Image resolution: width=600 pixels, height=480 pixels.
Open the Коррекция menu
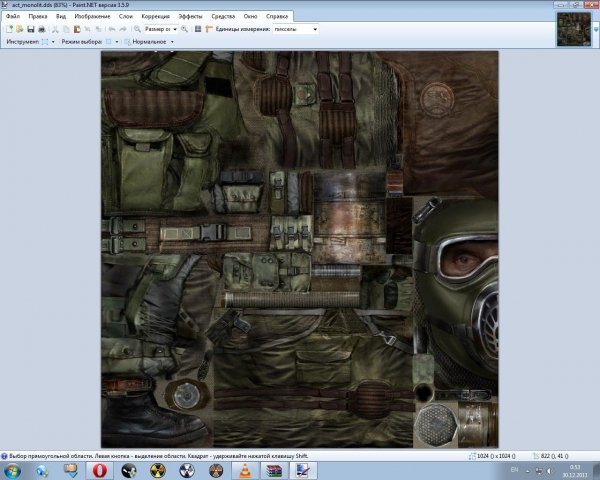(156, 16)
